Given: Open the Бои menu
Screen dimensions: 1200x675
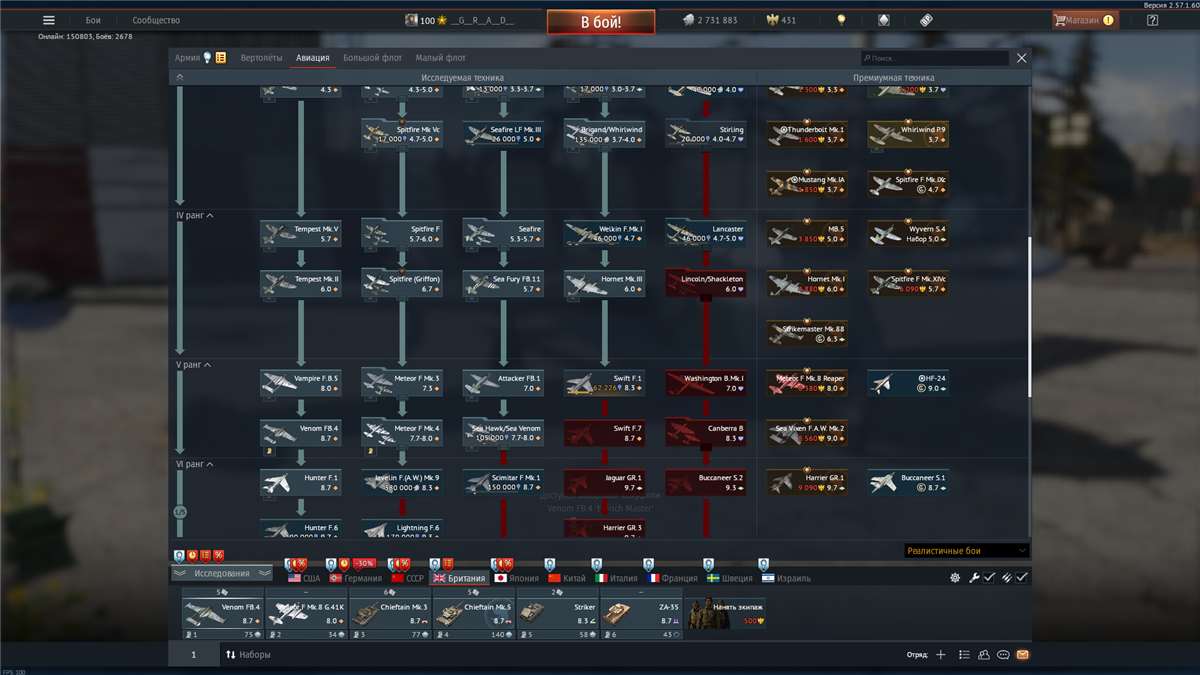Looking at the screenshot, I should coord(93,20).
